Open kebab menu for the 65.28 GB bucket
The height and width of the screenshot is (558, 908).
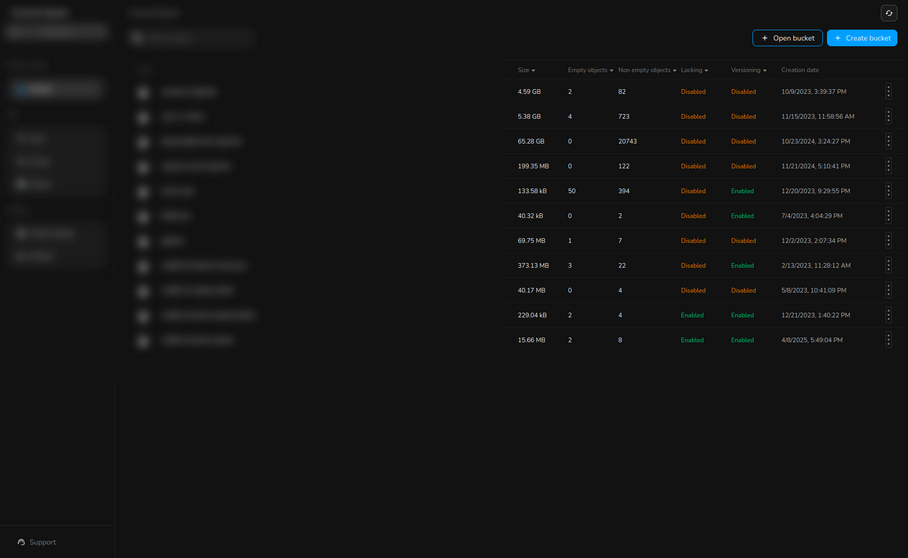pyautogui.click(x=888, y=141)
